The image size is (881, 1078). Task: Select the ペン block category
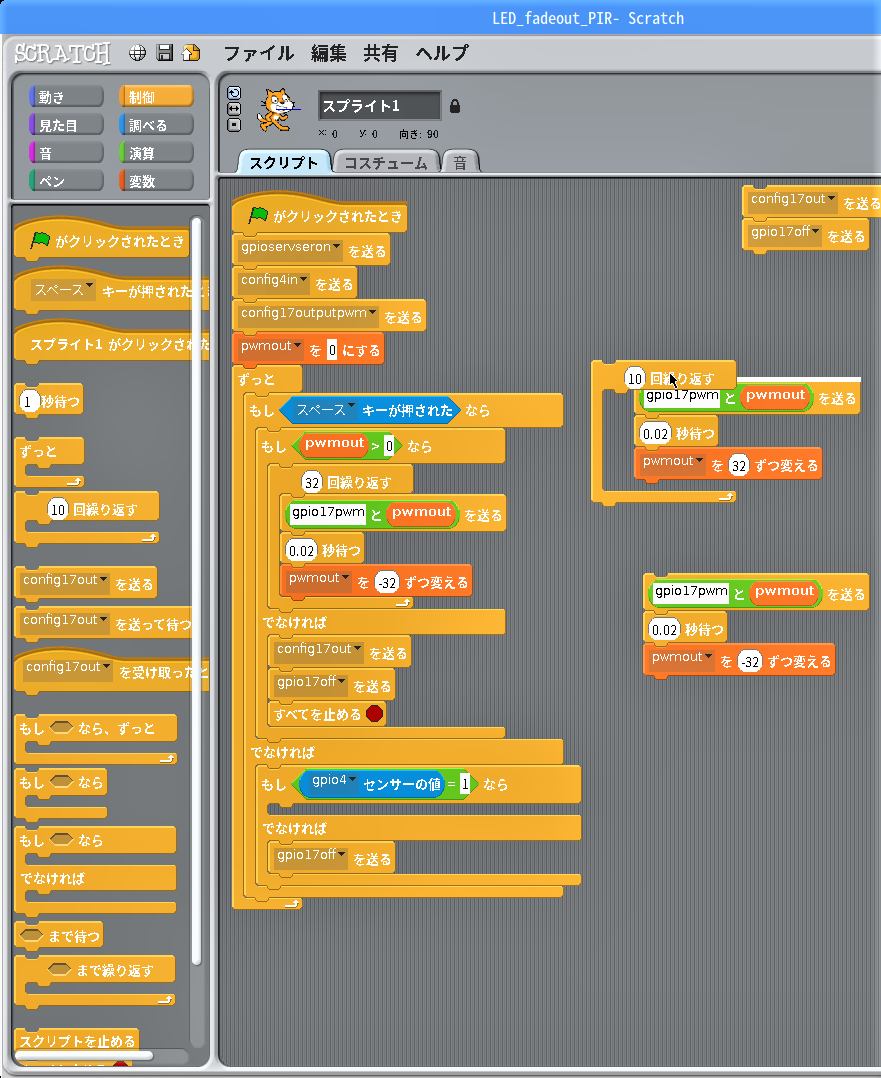tap(66, 182)
